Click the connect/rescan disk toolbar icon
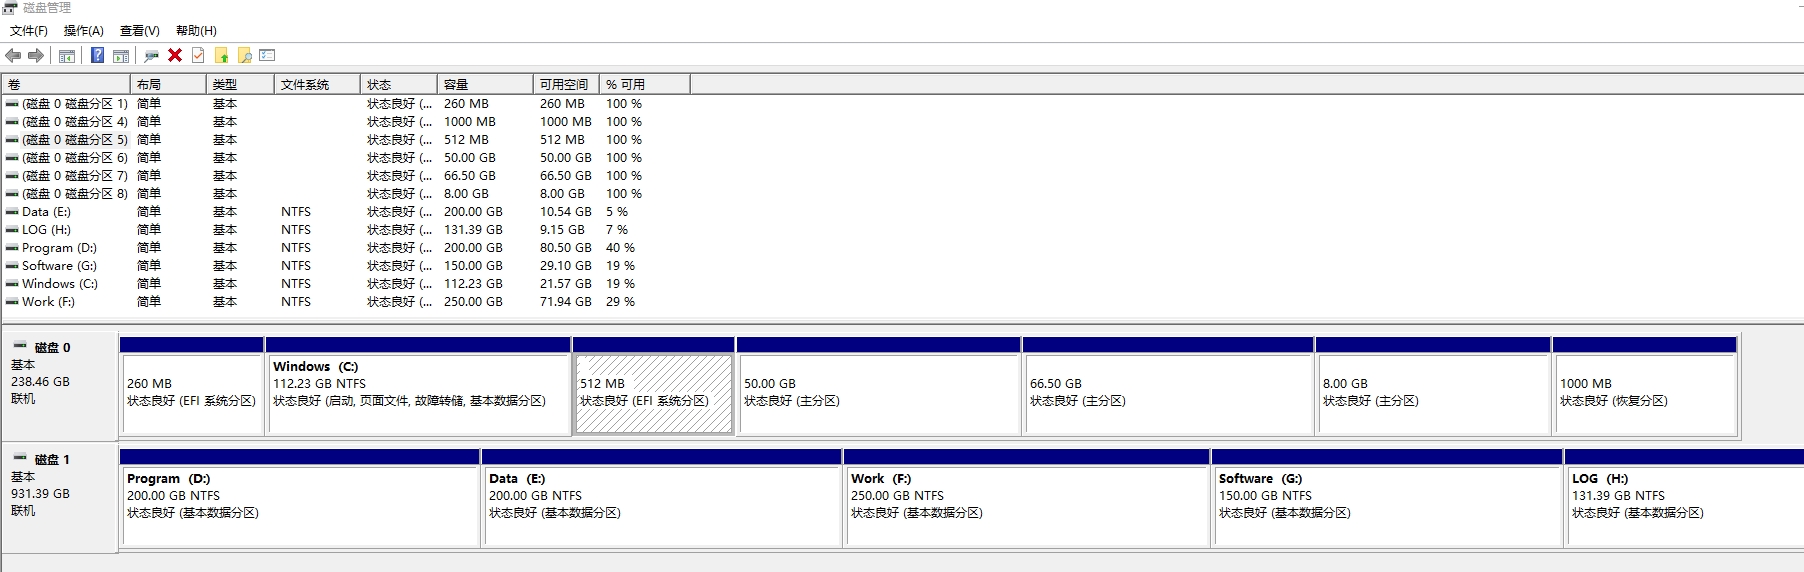 (152, 56)
